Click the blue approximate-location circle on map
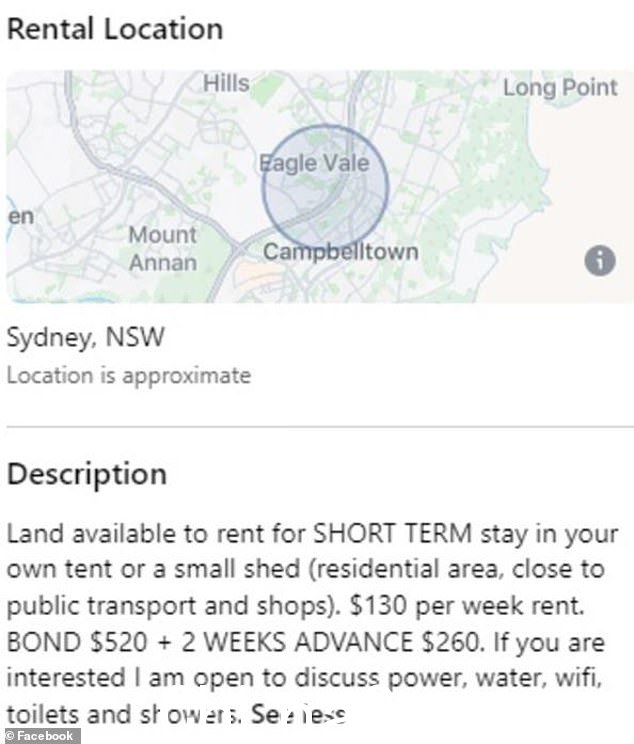The height and width of the screenshot is (744, 634). point(325,187)
